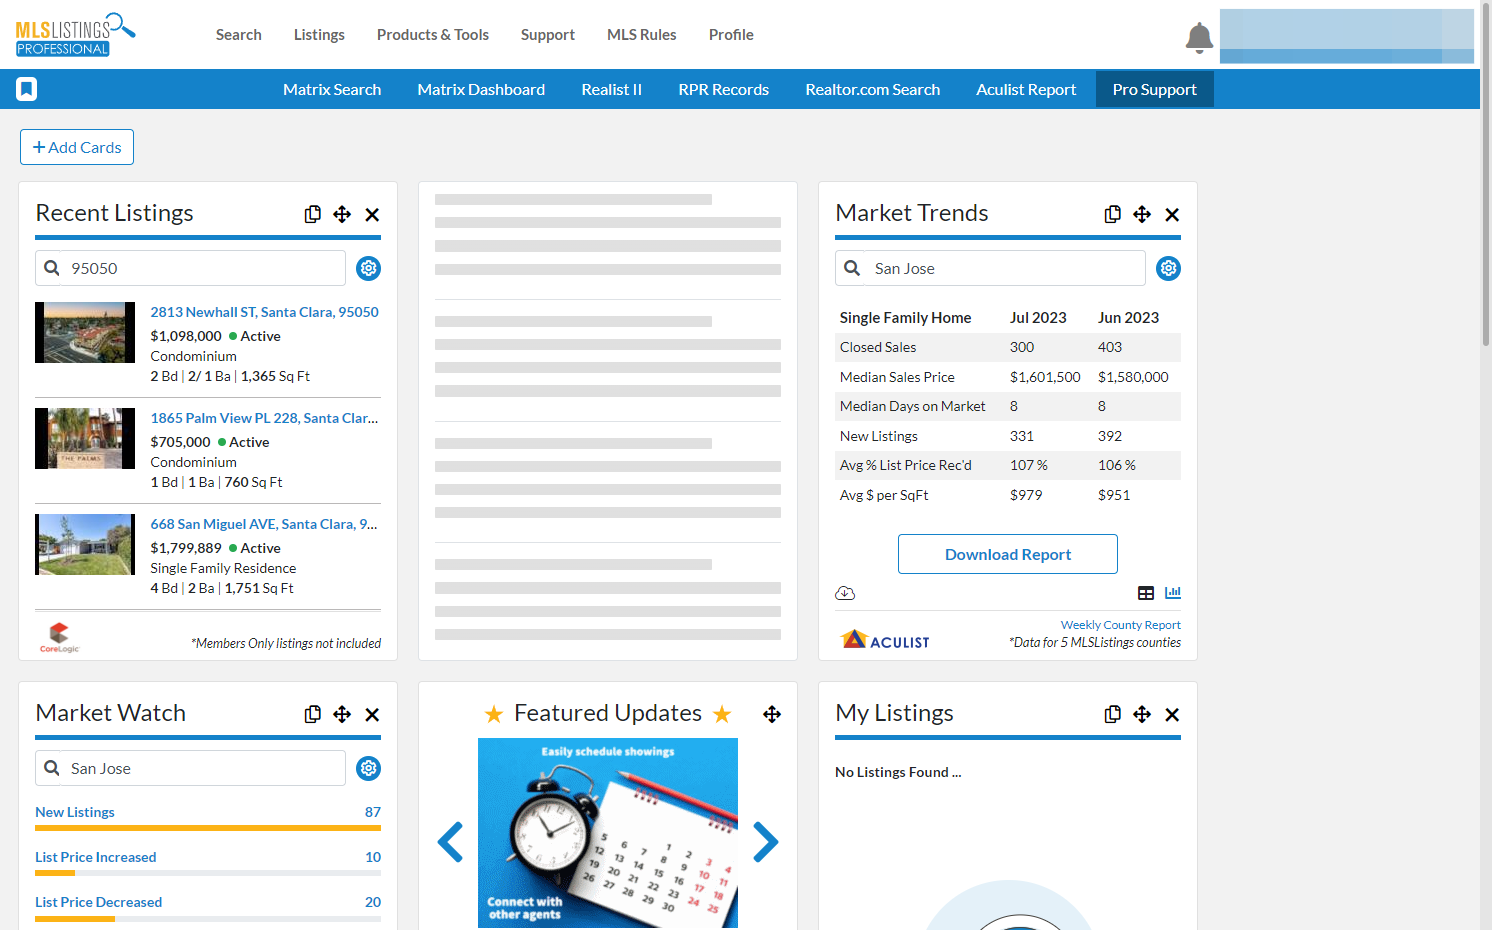This screenshot has height=930, width=1492.
Task: Click the Recent Listings search field
Action: click(x=191, y=268)
